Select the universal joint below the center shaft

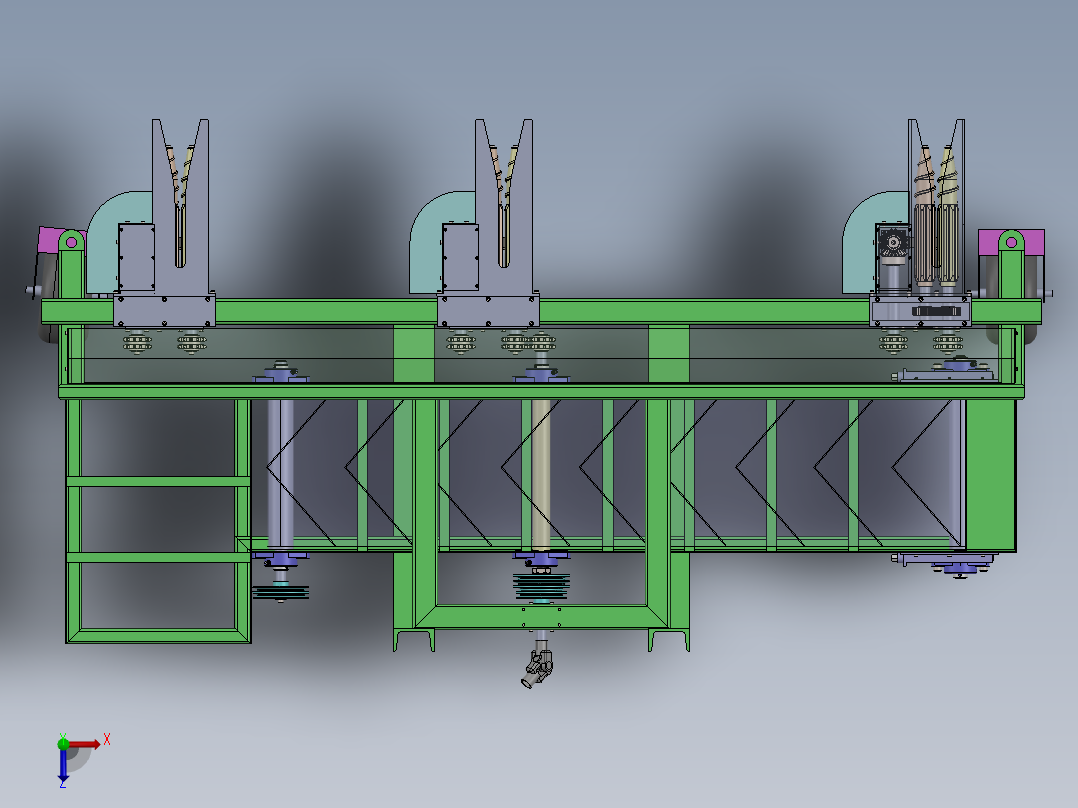click(538, 668)
